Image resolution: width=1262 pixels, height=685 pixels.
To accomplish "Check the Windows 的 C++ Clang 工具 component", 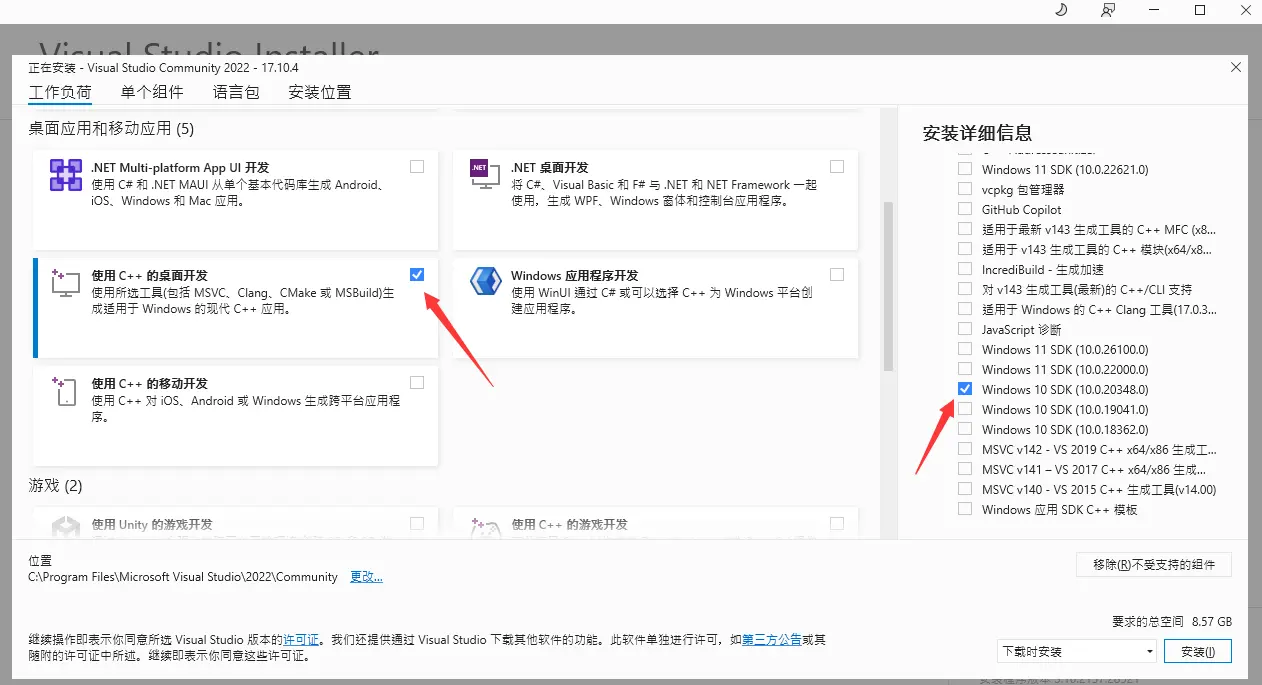I will coord(965,309).
